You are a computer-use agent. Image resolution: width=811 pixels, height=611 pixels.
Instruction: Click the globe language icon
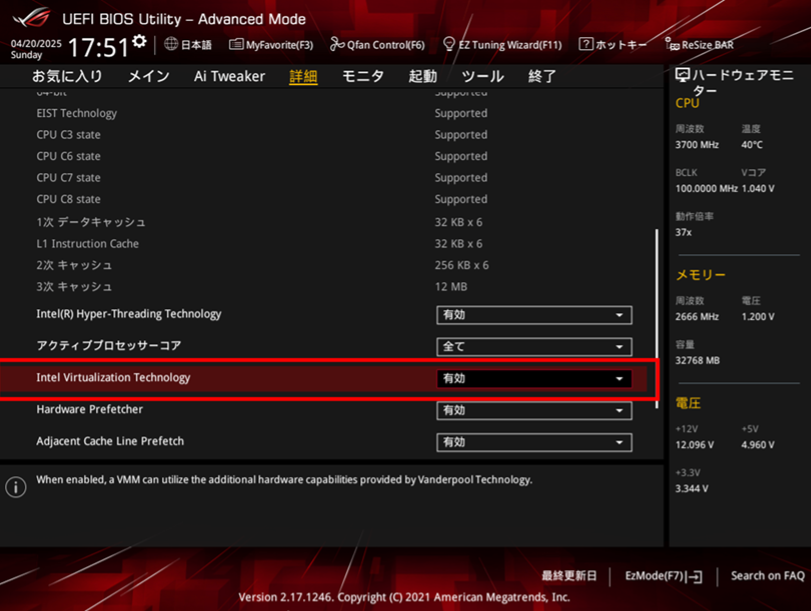pyautogui.click(x=171, y=44)
